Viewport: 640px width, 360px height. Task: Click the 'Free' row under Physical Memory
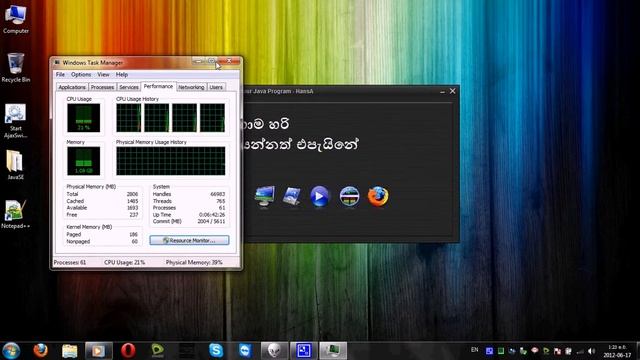(102, 215)
